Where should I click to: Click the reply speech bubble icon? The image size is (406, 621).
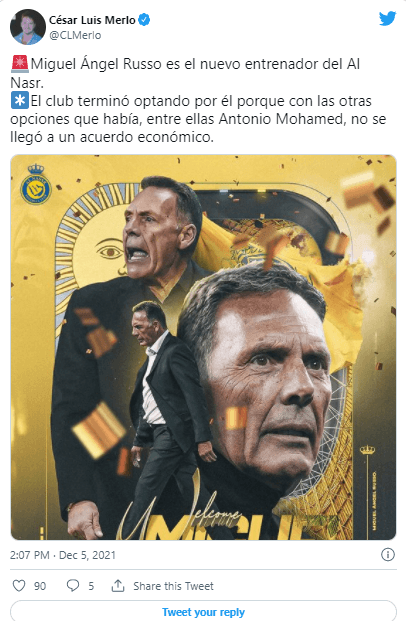(73, 586)
